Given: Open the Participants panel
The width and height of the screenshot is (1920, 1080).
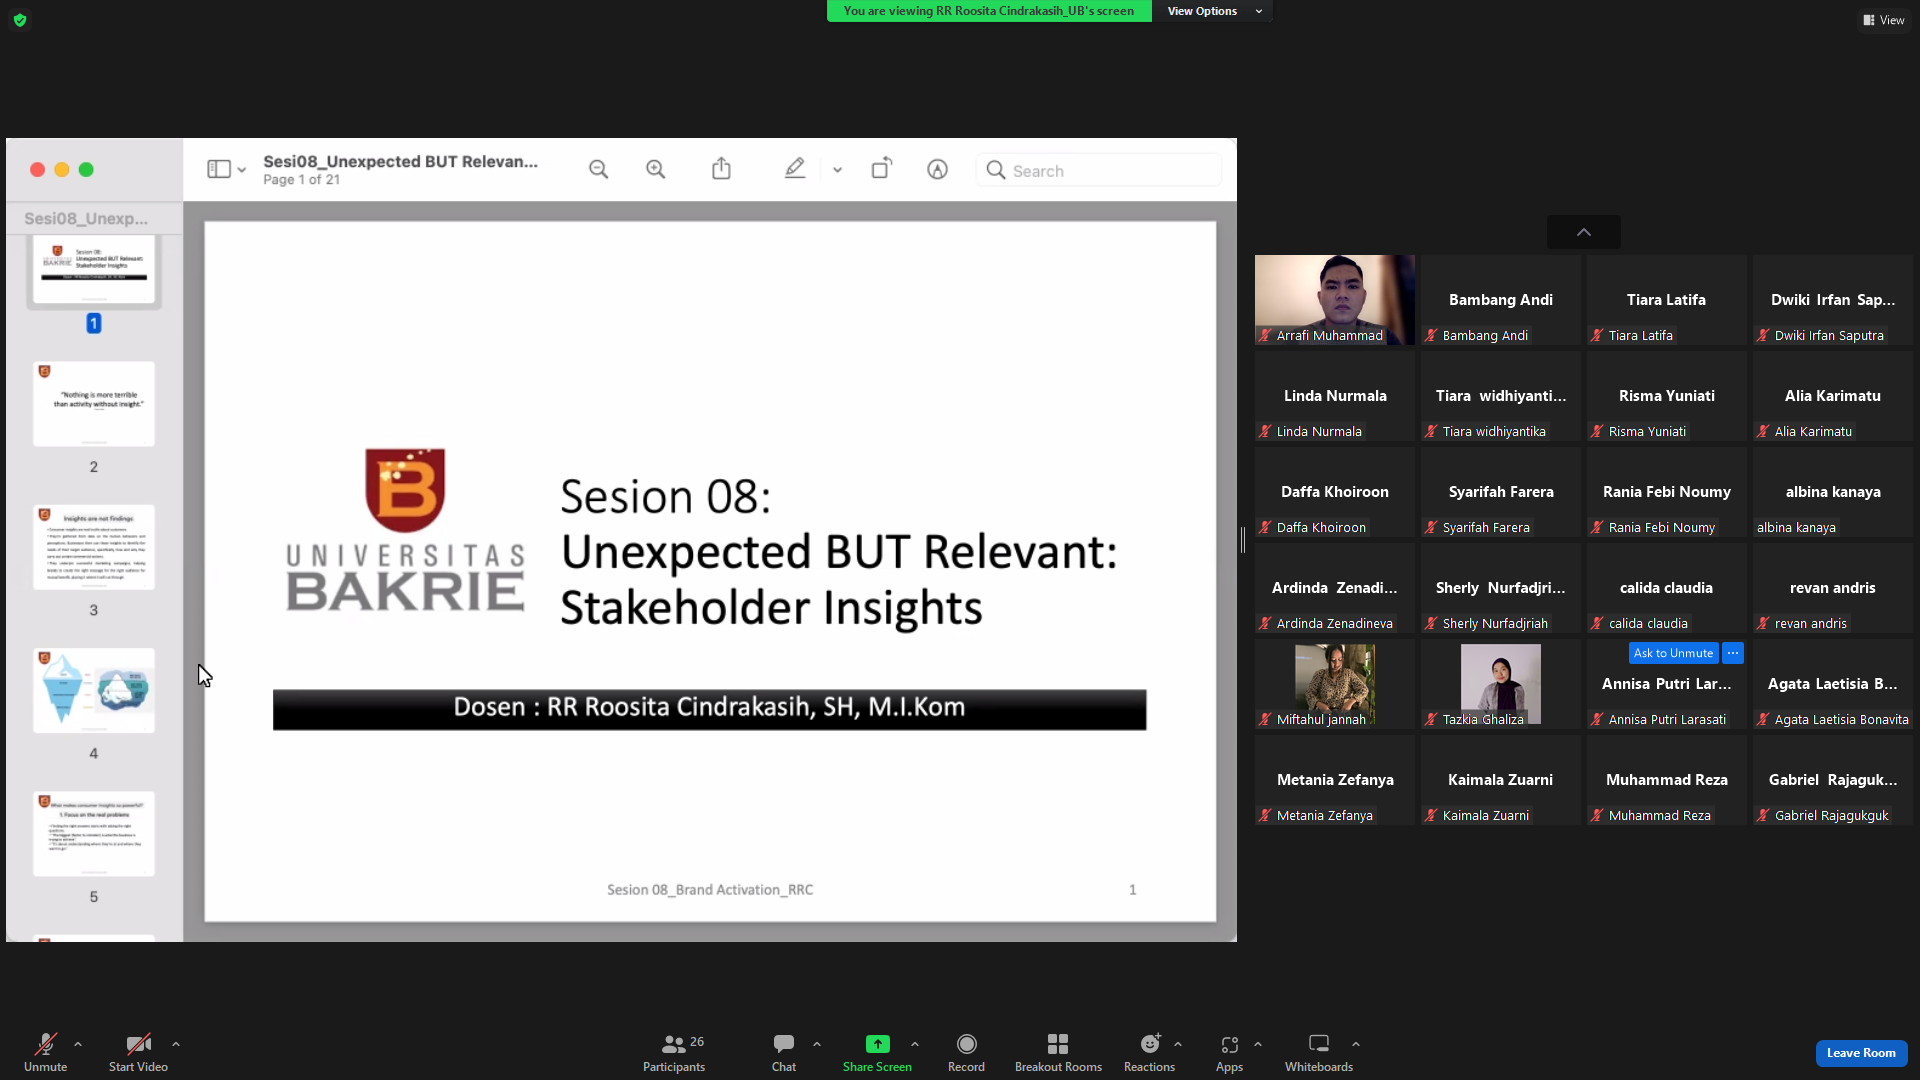Looking at the screenshot, I should 674,1053.
